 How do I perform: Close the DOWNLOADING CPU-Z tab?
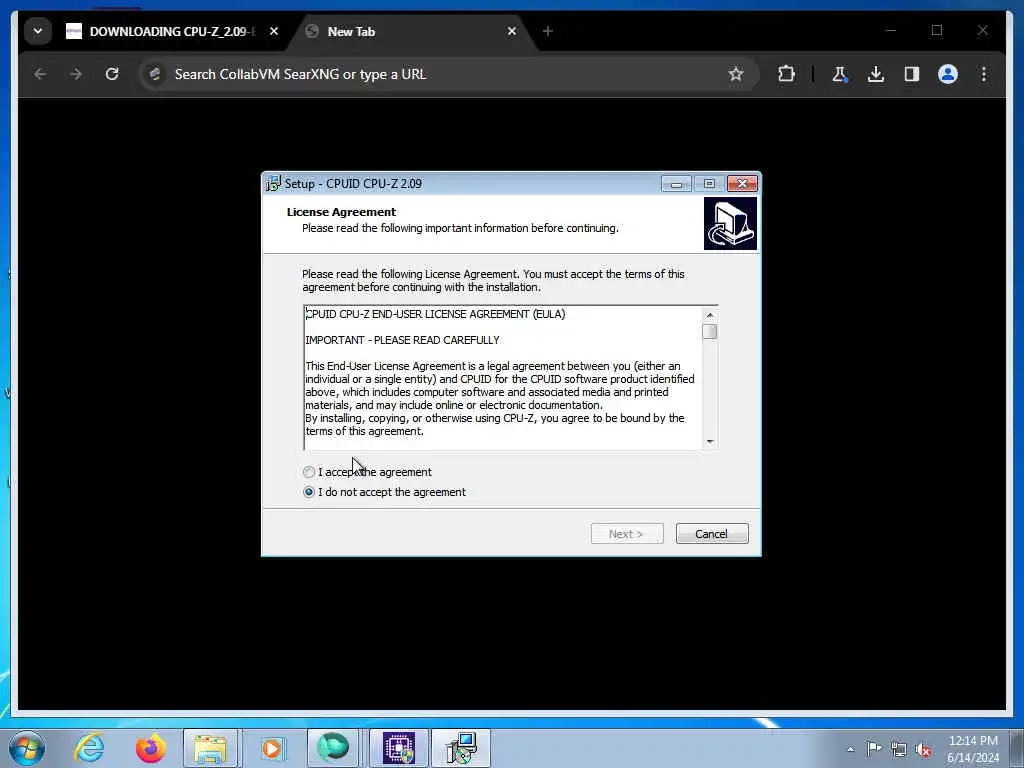click(x=274, y=31)
